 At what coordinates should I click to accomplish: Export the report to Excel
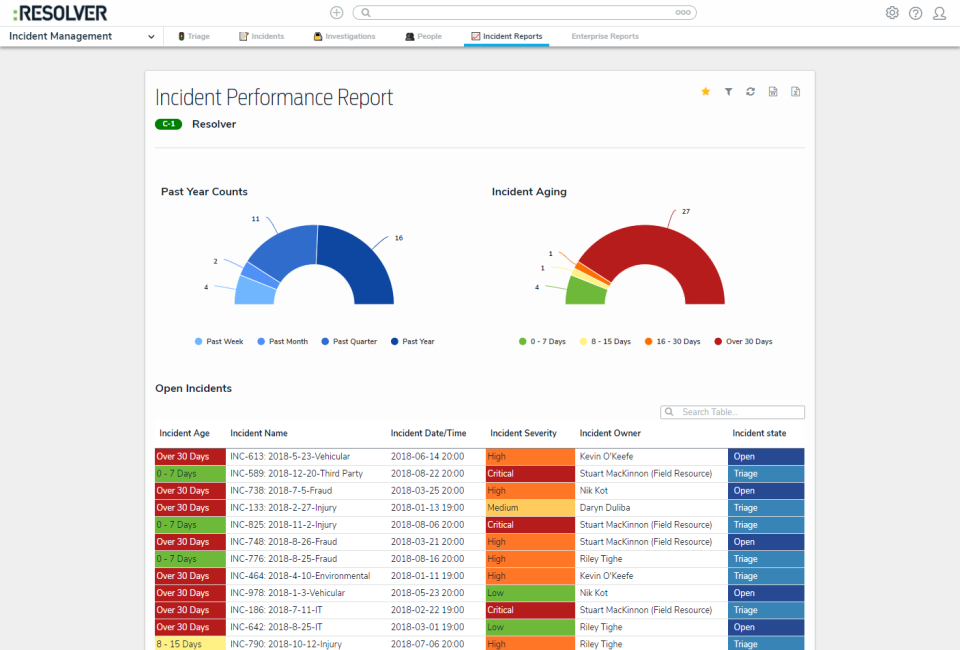tap(796, 92)
